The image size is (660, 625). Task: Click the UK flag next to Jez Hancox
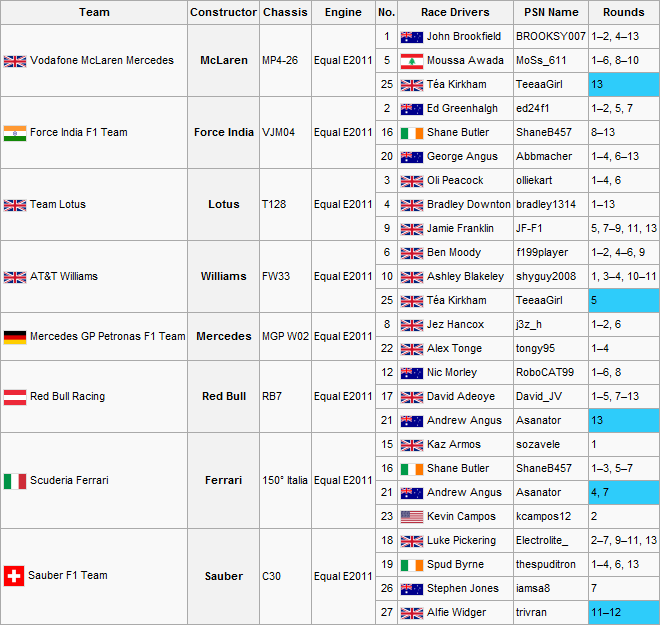tap(412, 325)
